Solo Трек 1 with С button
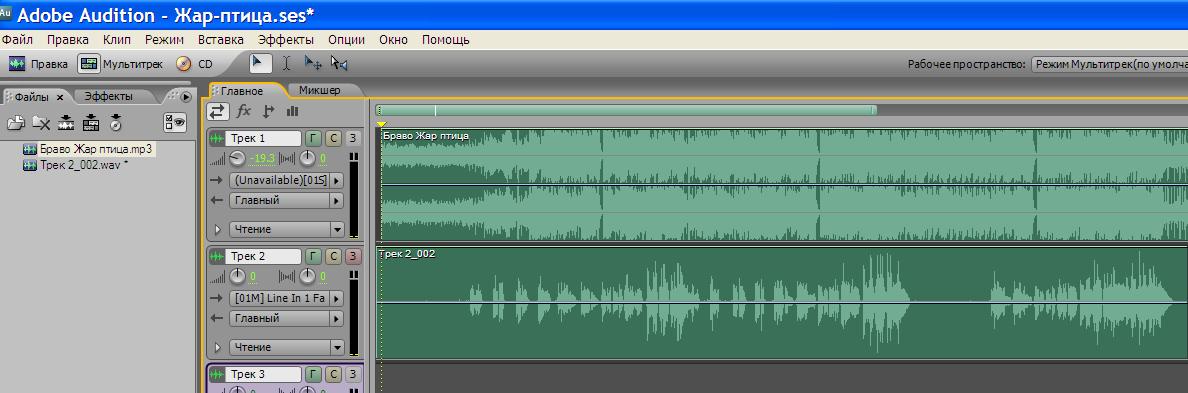This screenshot has width=1188, height=393. coord(333,139)
